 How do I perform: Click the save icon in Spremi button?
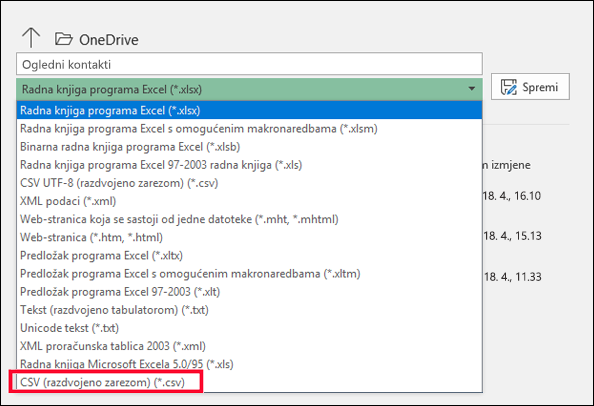coord(508,87)
